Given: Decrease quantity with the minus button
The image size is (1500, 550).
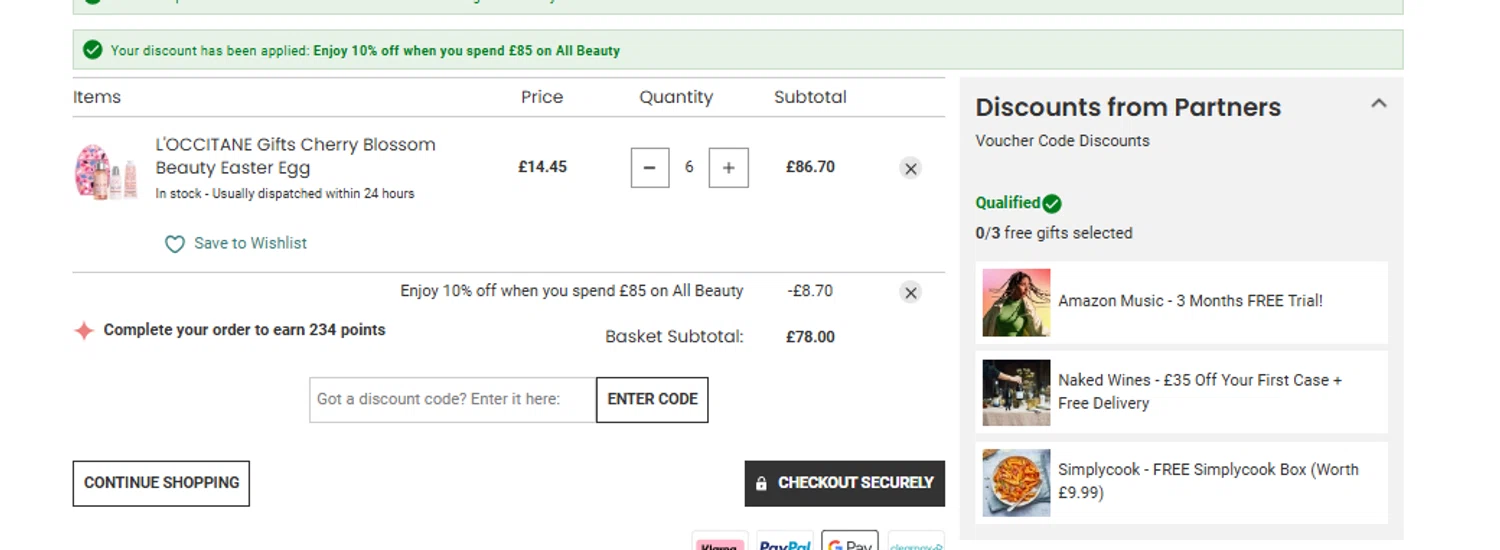Looking at the screenshot, I should coord(650,168).
